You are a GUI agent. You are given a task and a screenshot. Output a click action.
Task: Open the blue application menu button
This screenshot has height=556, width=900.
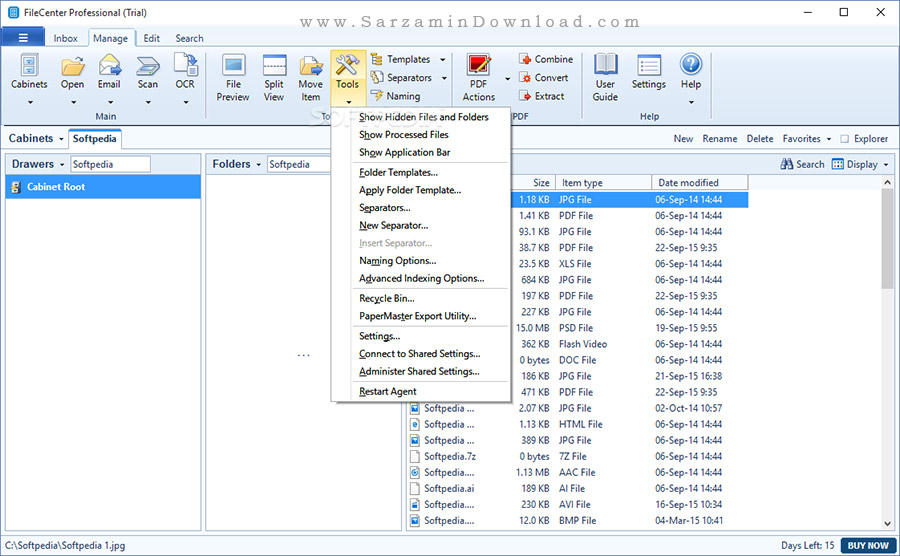[23, 38]
